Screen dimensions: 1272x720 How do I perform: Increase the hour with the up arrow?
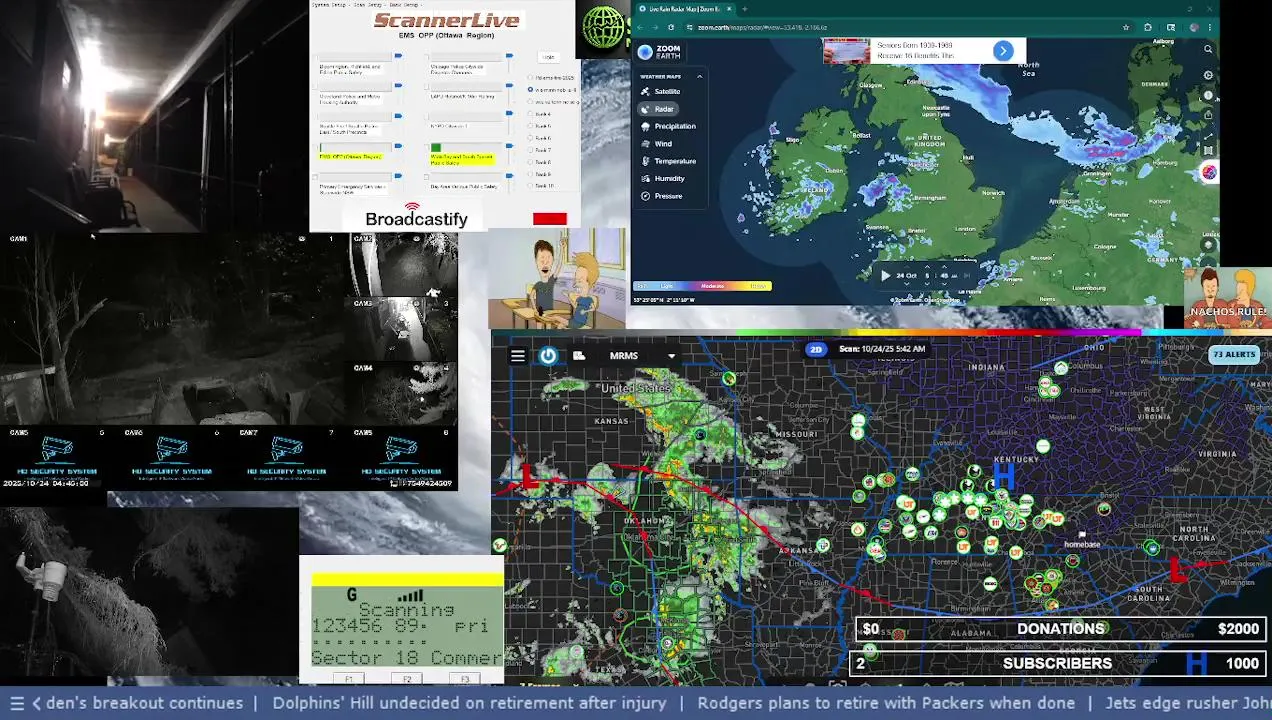point(927,266)
